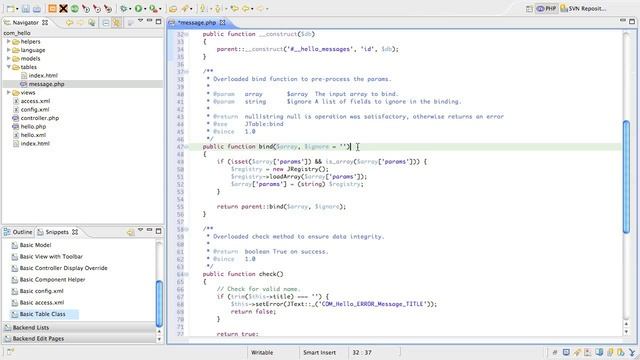This screenshot has width=640, height=360.
Task: Switch to the PHP perspective
Action: point(547,9)
